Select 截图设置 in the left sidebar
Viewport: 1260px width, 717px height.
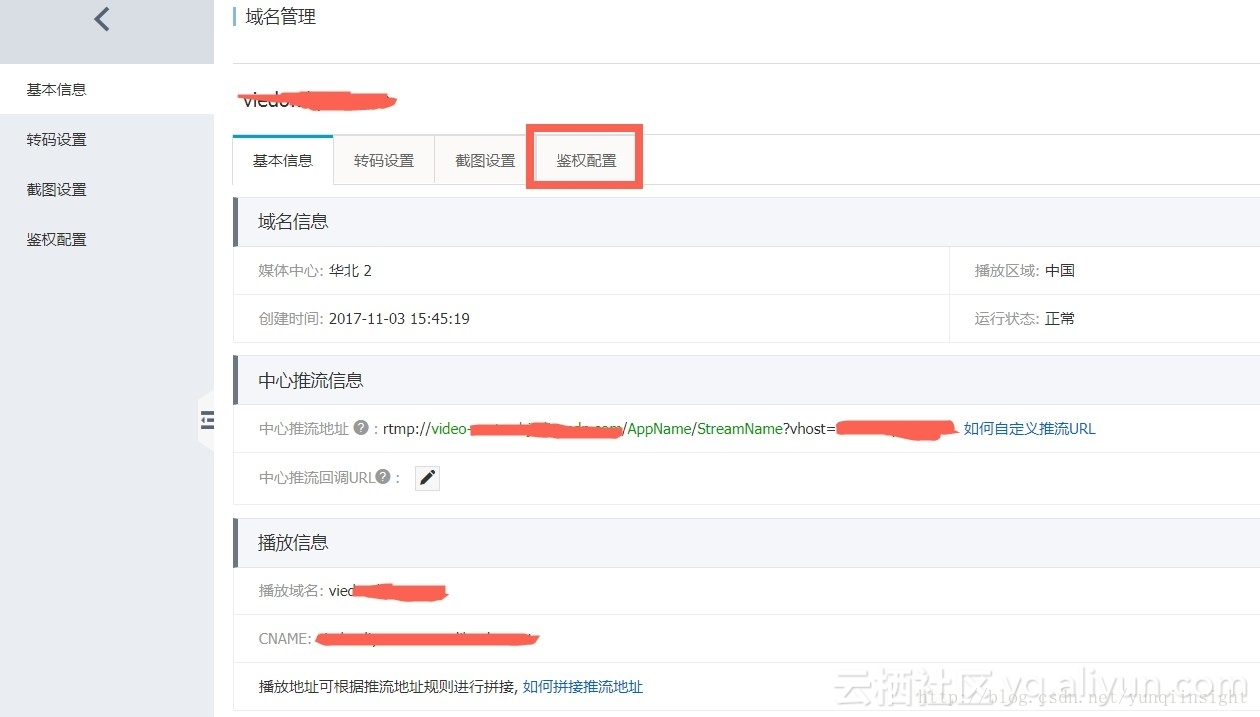[x=56, y=189]
